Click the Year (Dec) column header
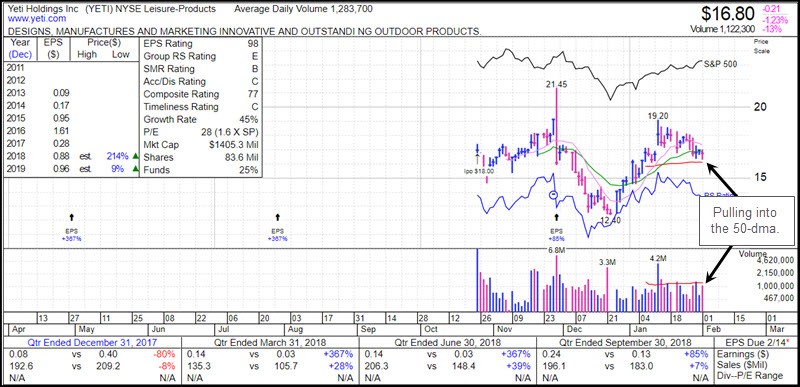The width and height of the screenshot is (800, 387). (x=20, y=49)
